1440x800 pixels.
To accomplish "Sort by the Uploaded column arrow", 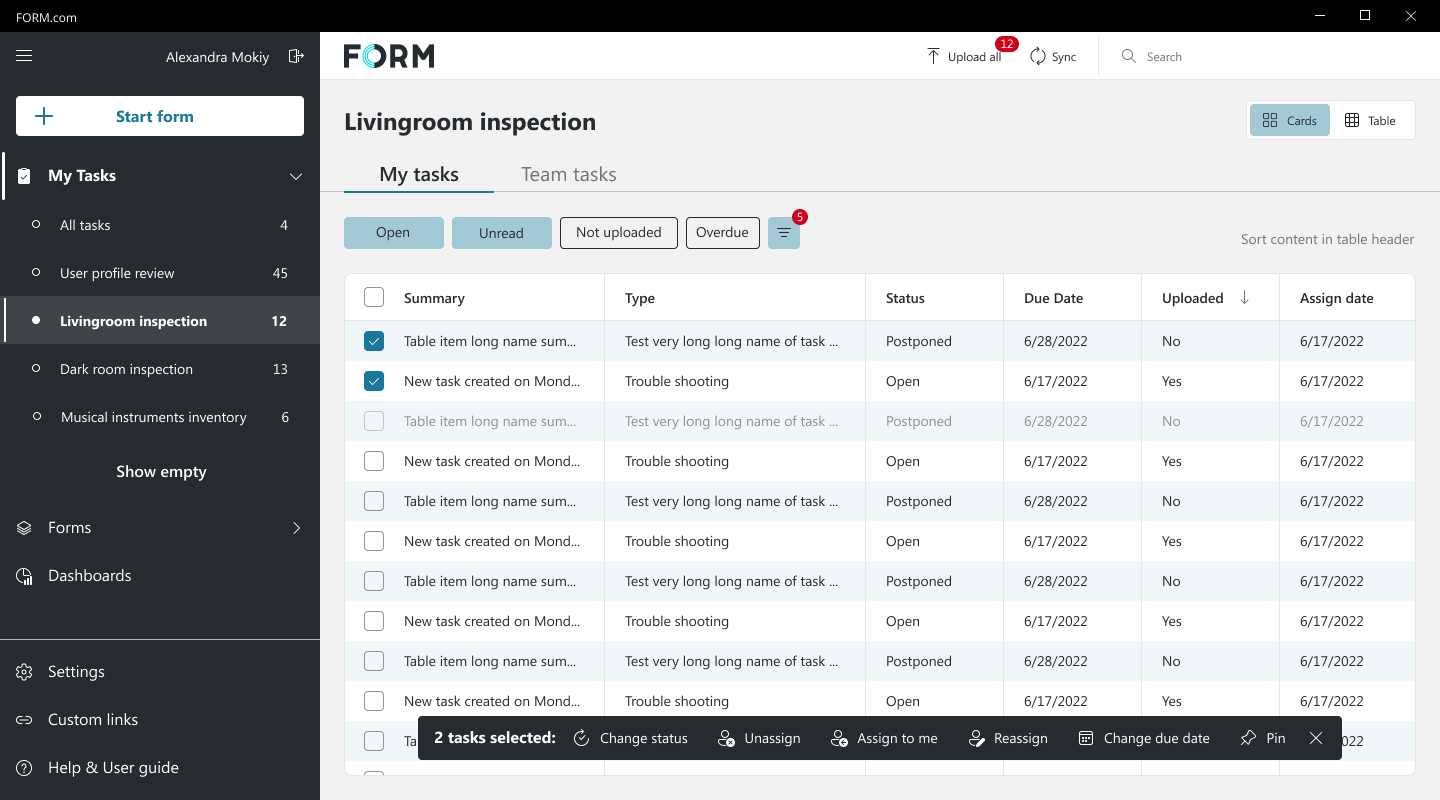I will click(1244, 297).
